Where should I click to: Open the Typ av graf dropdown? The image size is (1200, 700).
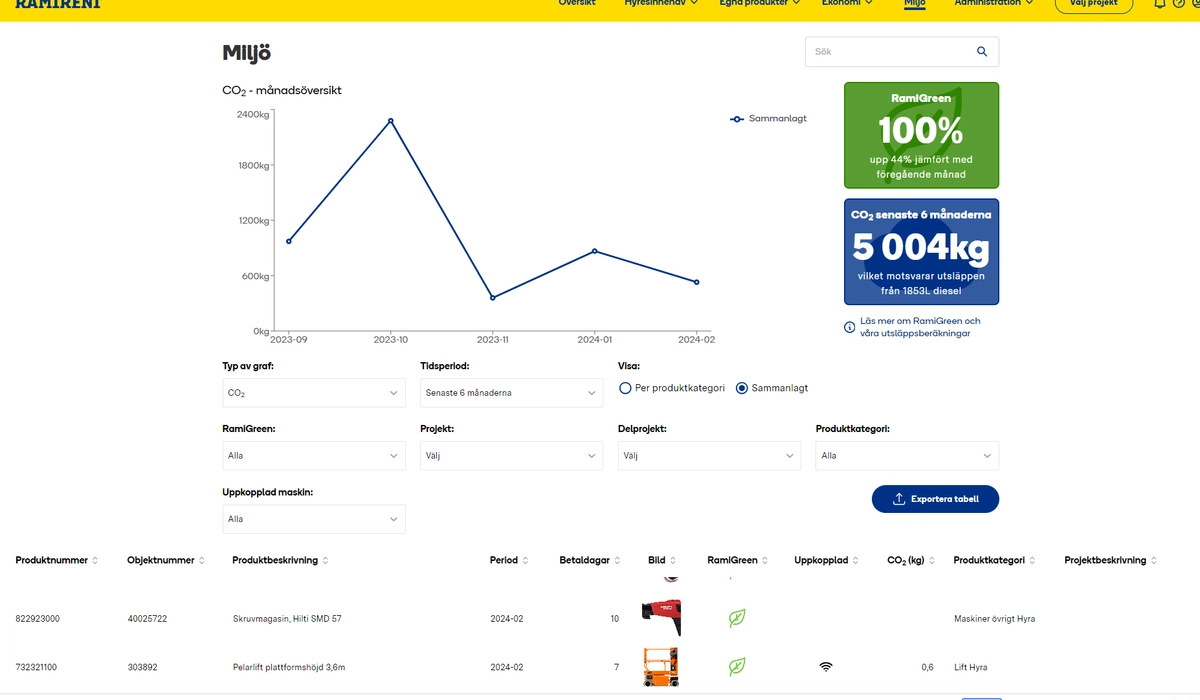point(314,393)
